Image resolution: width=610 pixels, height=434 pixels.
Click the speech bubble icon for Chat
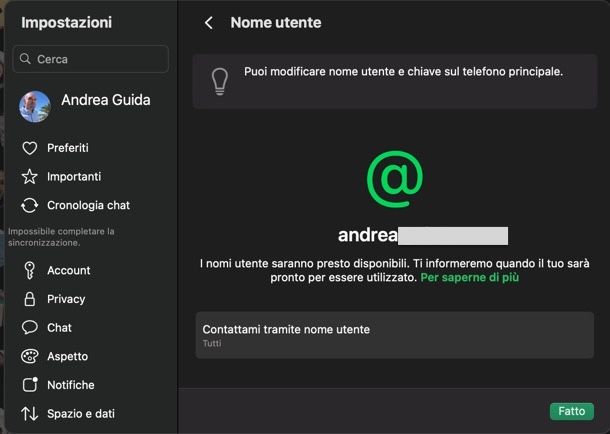tap(30, 327)
